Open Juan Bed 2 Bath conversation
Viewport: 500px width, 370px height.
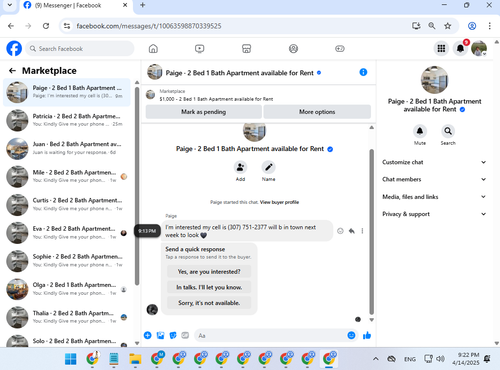(x=67, y=148)
